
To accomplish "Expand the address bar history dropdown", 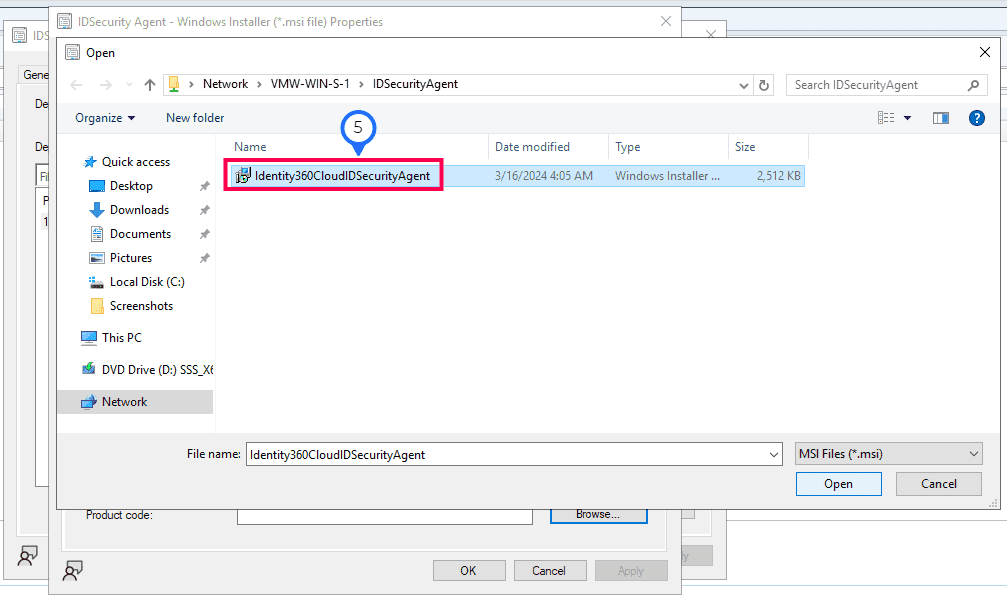I will pos(744,85).
